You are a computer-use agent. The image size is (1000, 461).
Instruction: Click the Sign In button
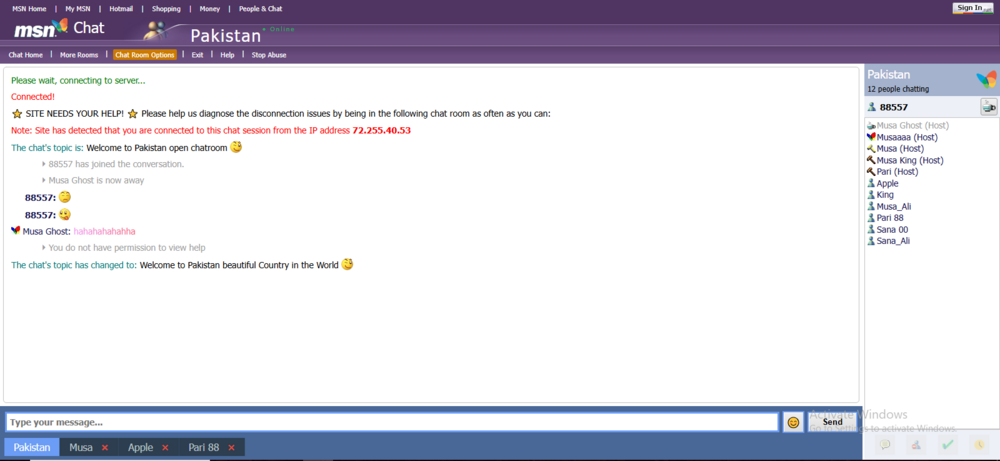[x=973, y=8]
